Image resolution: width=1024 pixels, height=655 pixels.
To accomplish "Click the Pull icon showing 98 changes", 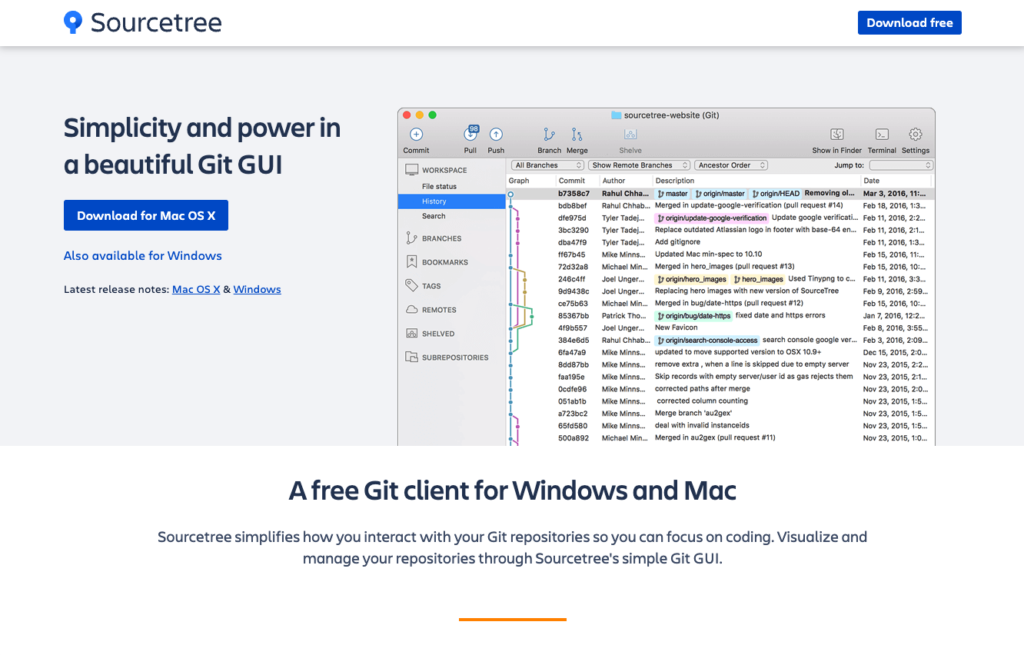I will (x=468, y=134).
